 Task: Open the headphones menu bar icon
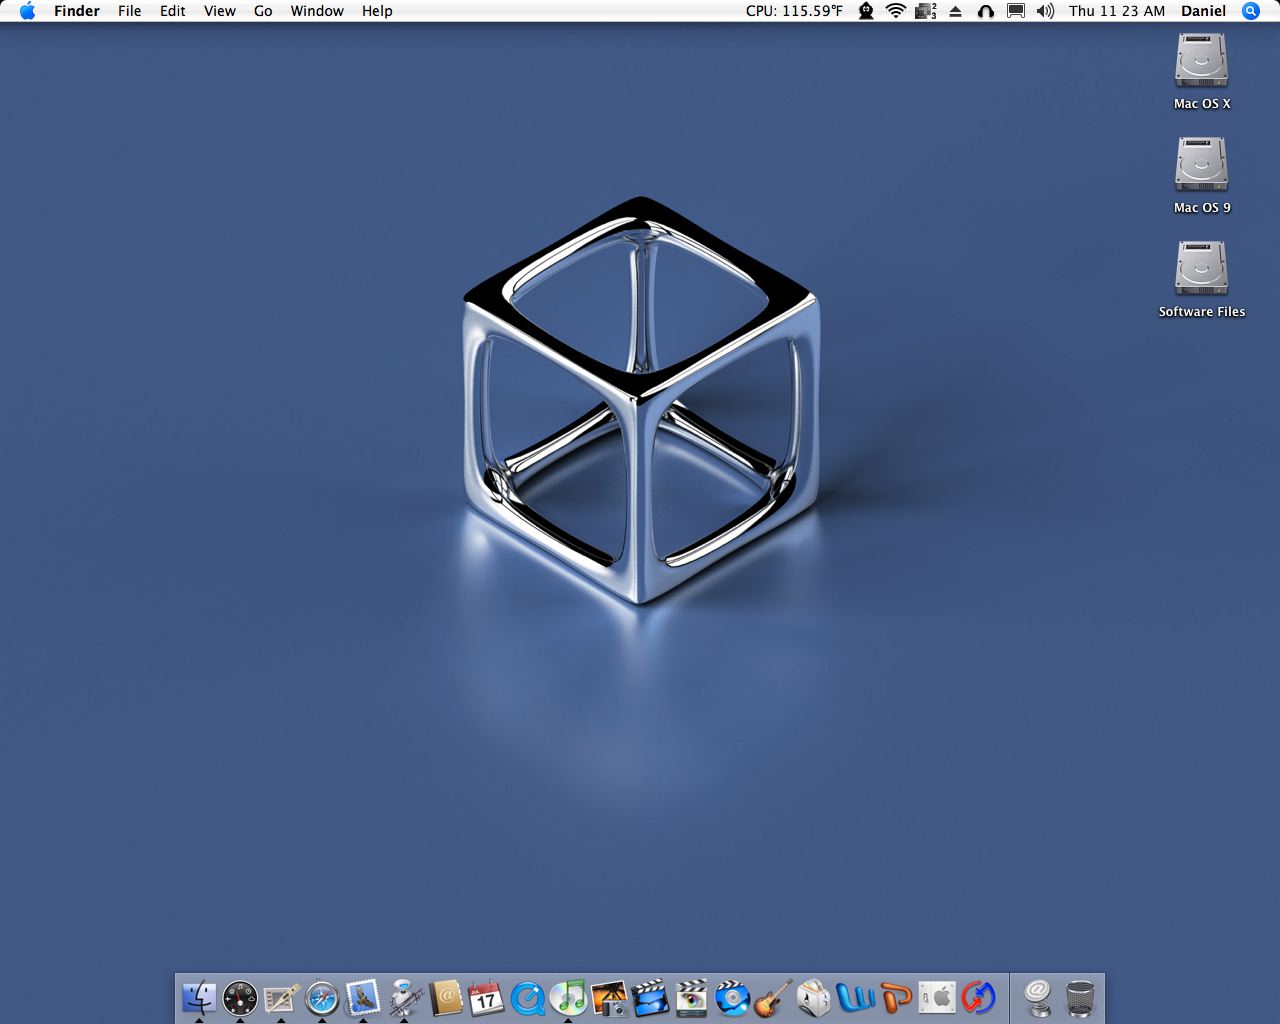click(x=986, y=11)
